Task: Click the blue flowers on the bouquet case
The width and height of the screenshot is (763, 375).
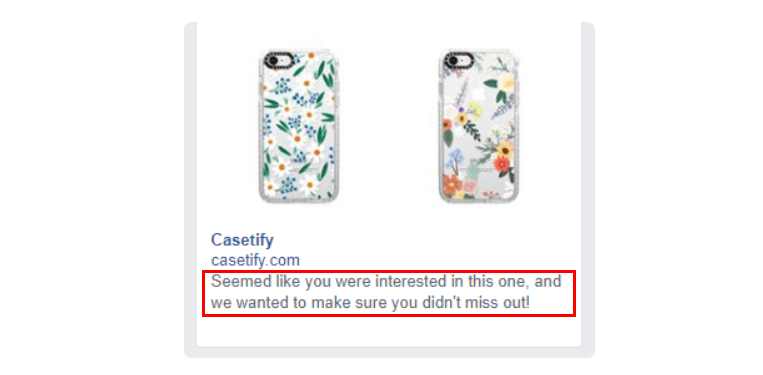Action: point(457,157)
